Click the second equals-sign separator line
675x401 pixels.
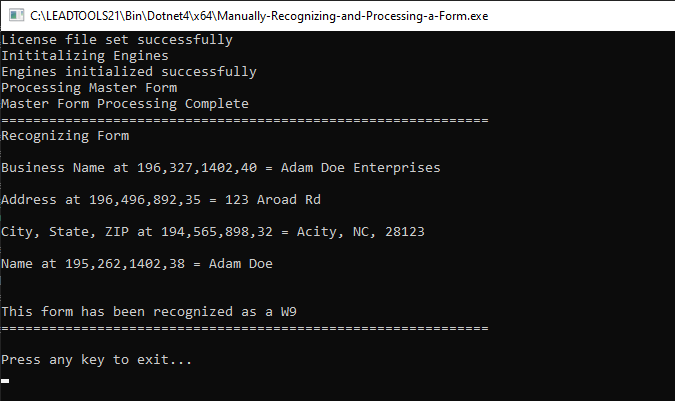[245, 328]
